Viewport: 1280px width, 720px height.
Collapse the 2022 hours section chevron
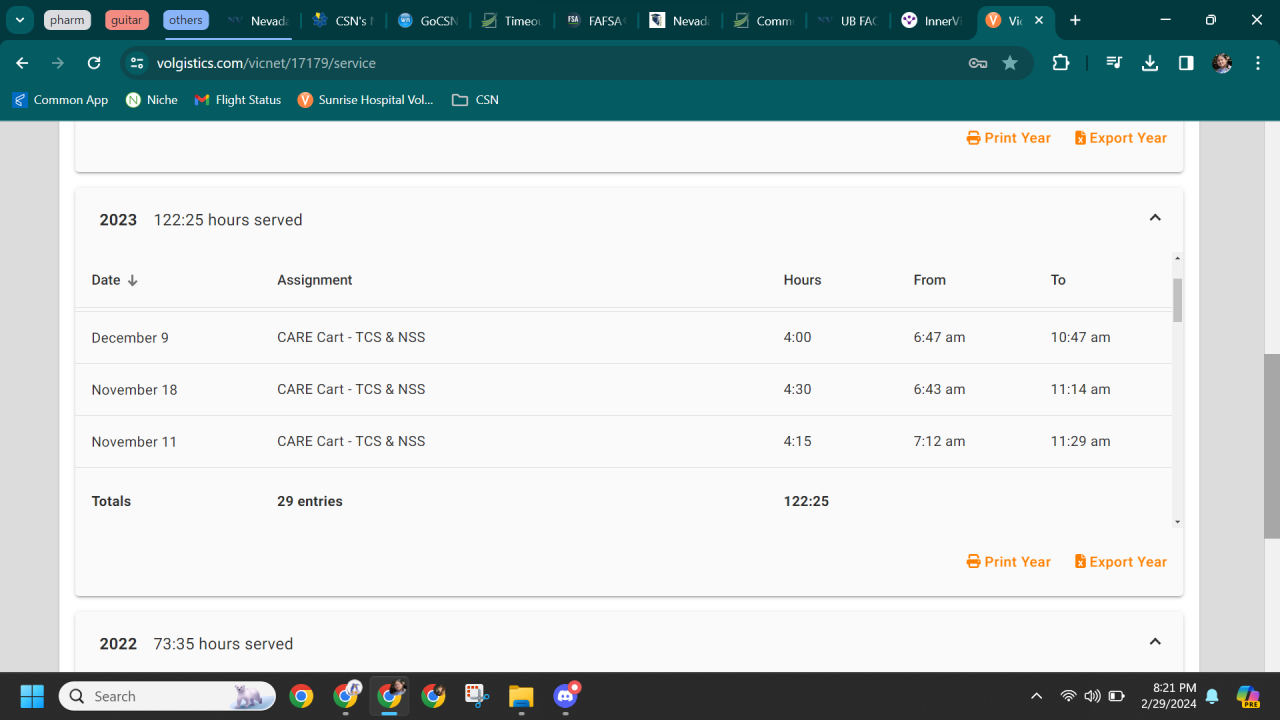1155,642
